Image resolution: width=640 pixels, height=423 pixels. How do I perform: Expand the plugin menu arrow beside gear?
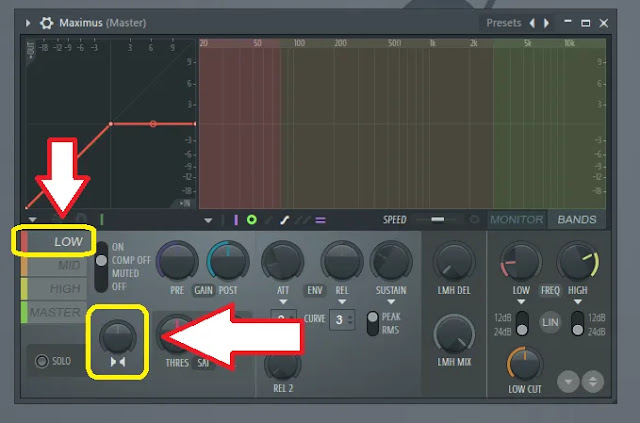click(x=28, y=23)
